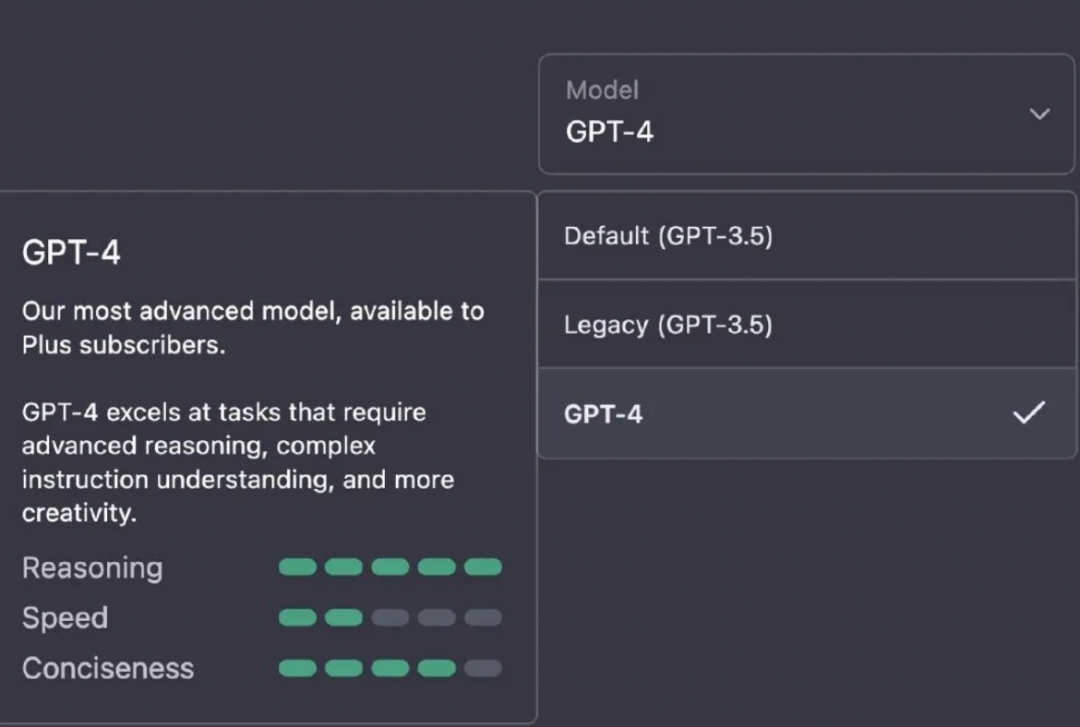Click the second green Speed pip
1080x727 pixels.
point(344,618)
